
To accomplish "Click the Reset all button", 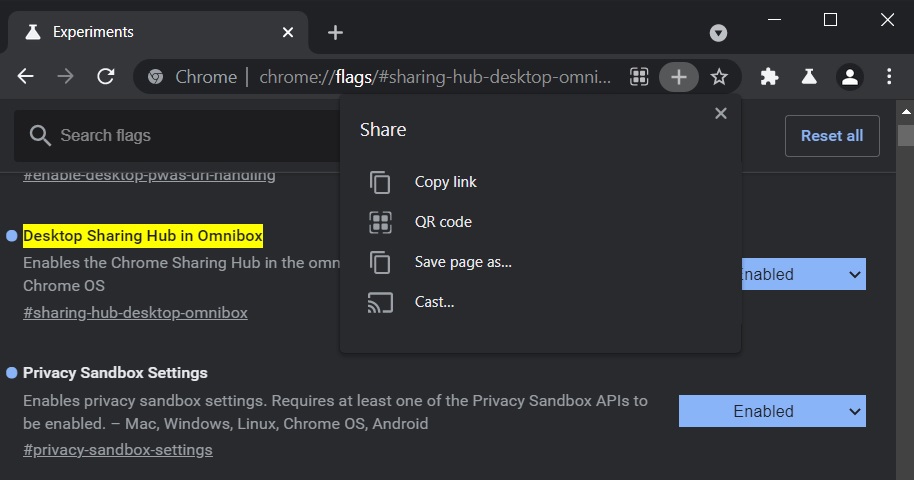I will pyautogui.click(x=832, y=136).
